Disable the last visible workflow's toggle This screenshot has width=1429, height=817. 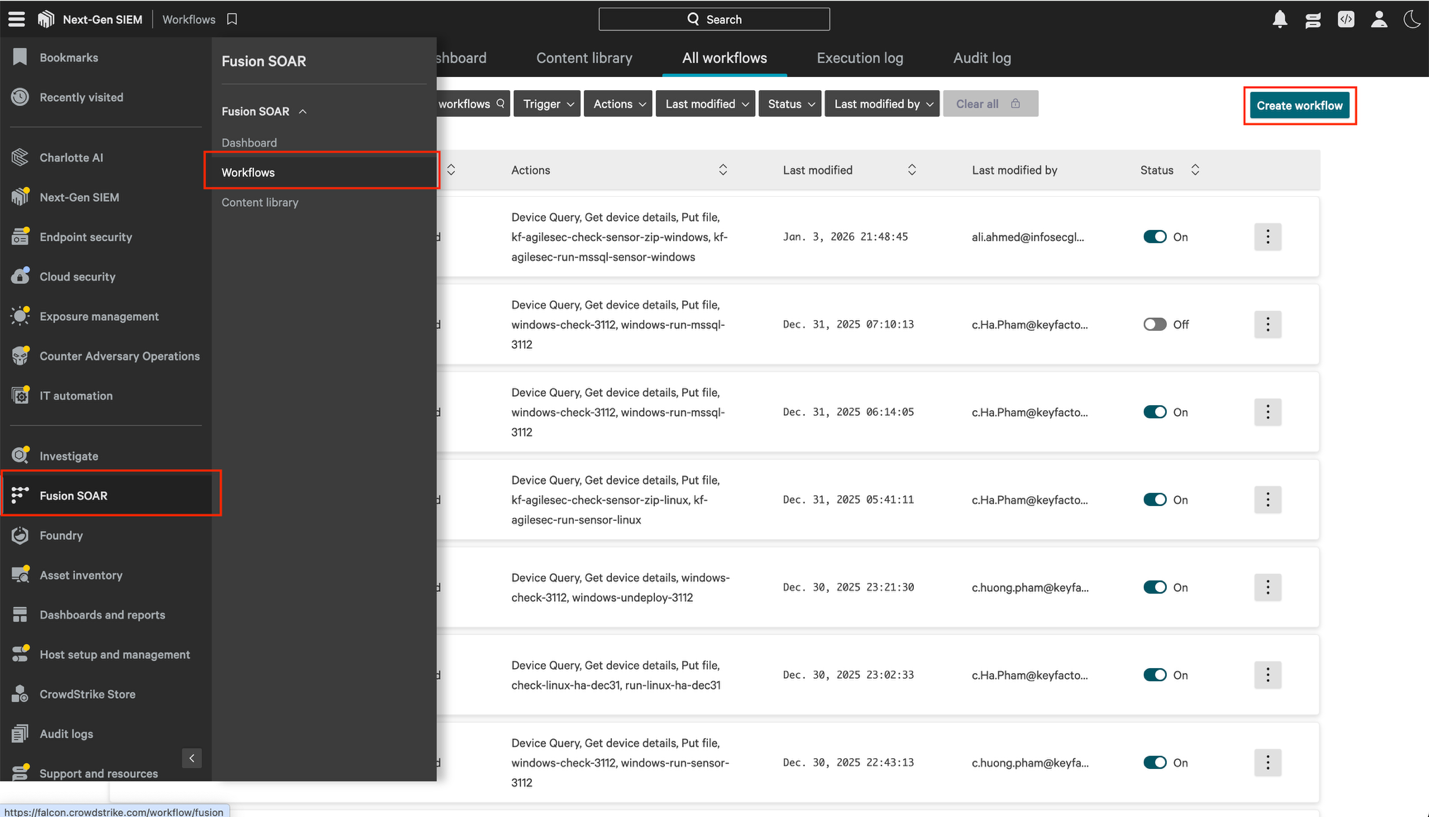pos(1154,762)
